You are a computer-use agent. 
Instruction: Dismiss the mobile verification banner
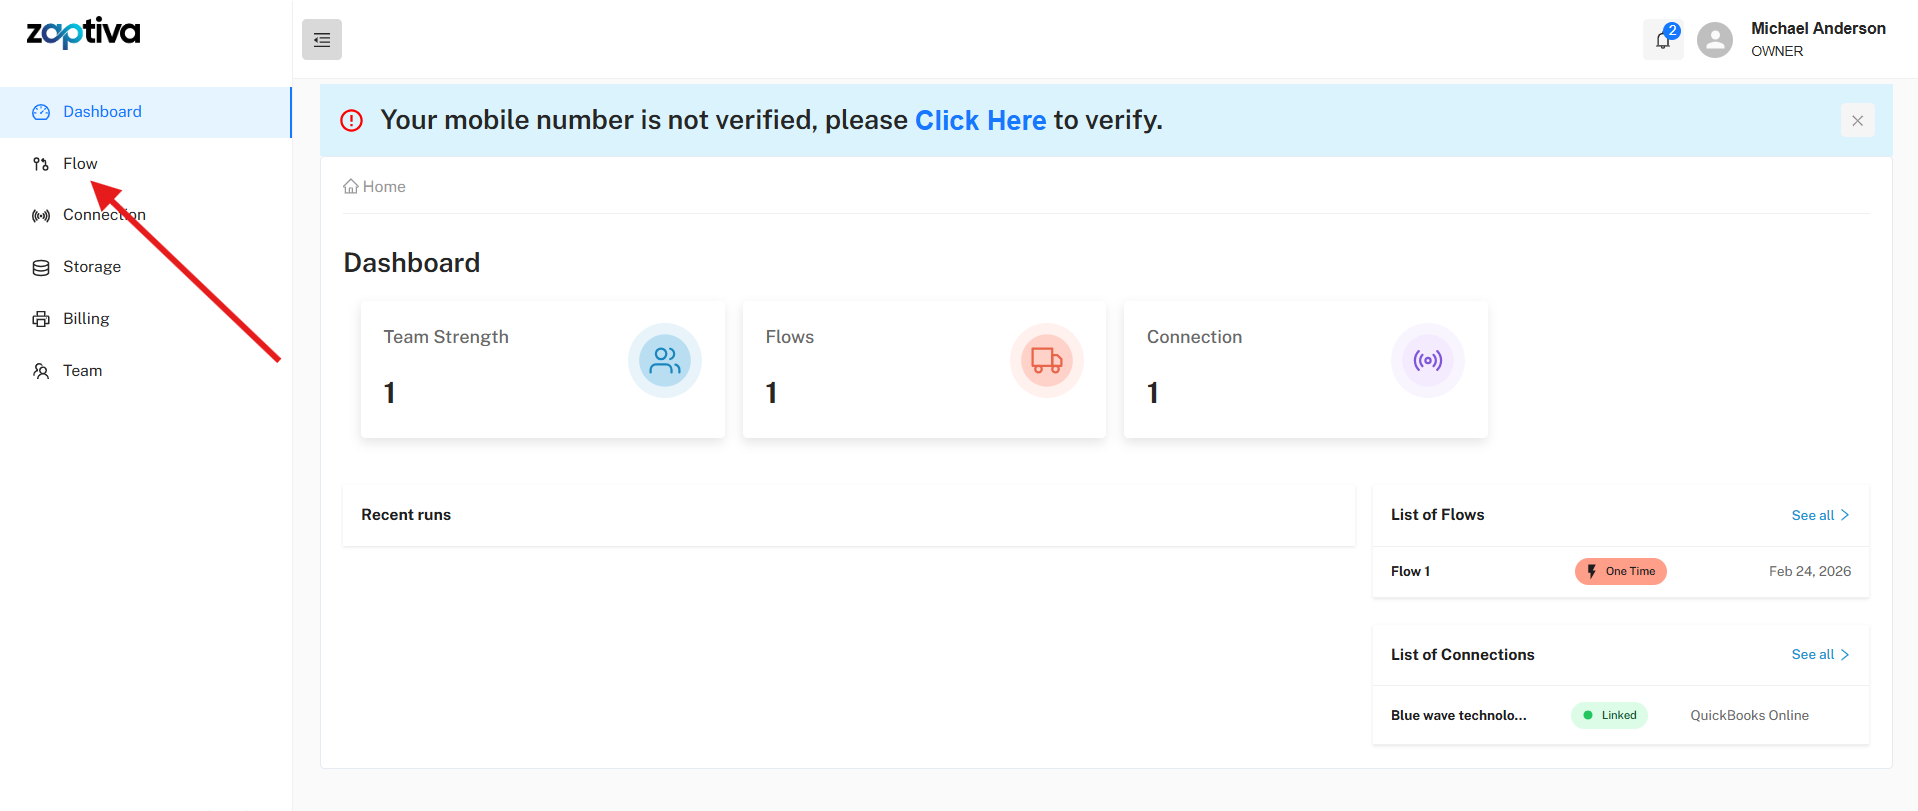[1857, 121]
